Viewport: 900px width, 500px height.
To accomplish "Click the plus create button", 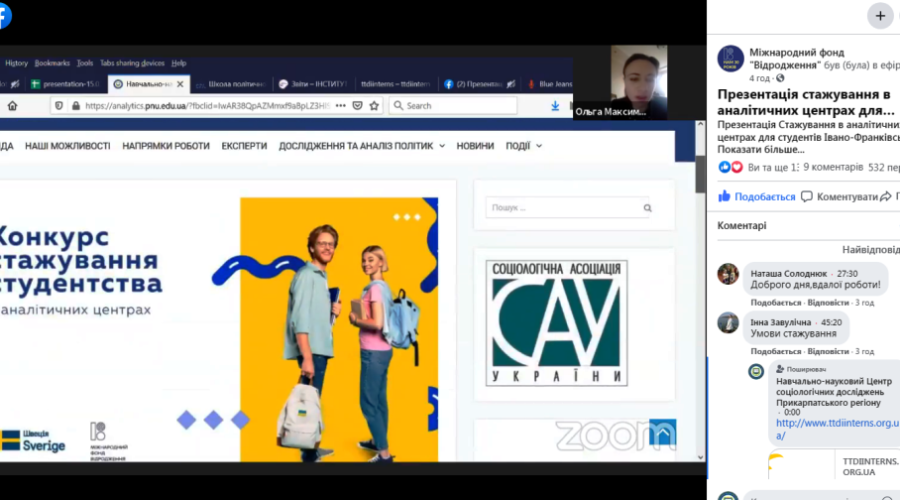I will (x=880, y=16).
